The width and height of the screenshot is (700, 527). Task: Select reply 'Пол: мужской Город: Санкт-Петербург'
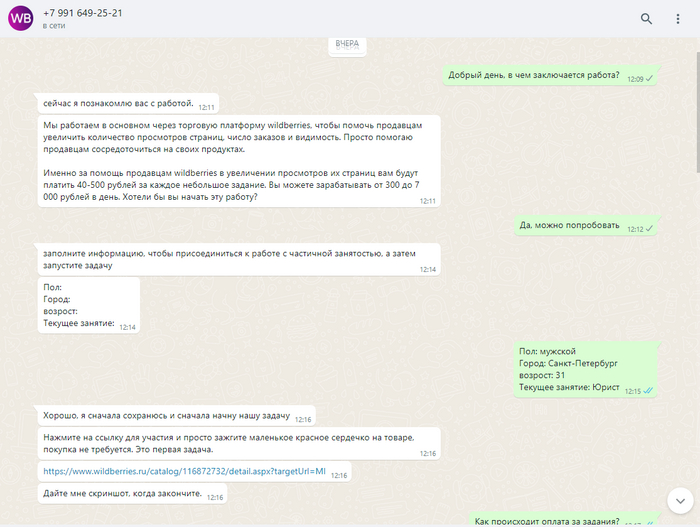(x=587, y=369)
